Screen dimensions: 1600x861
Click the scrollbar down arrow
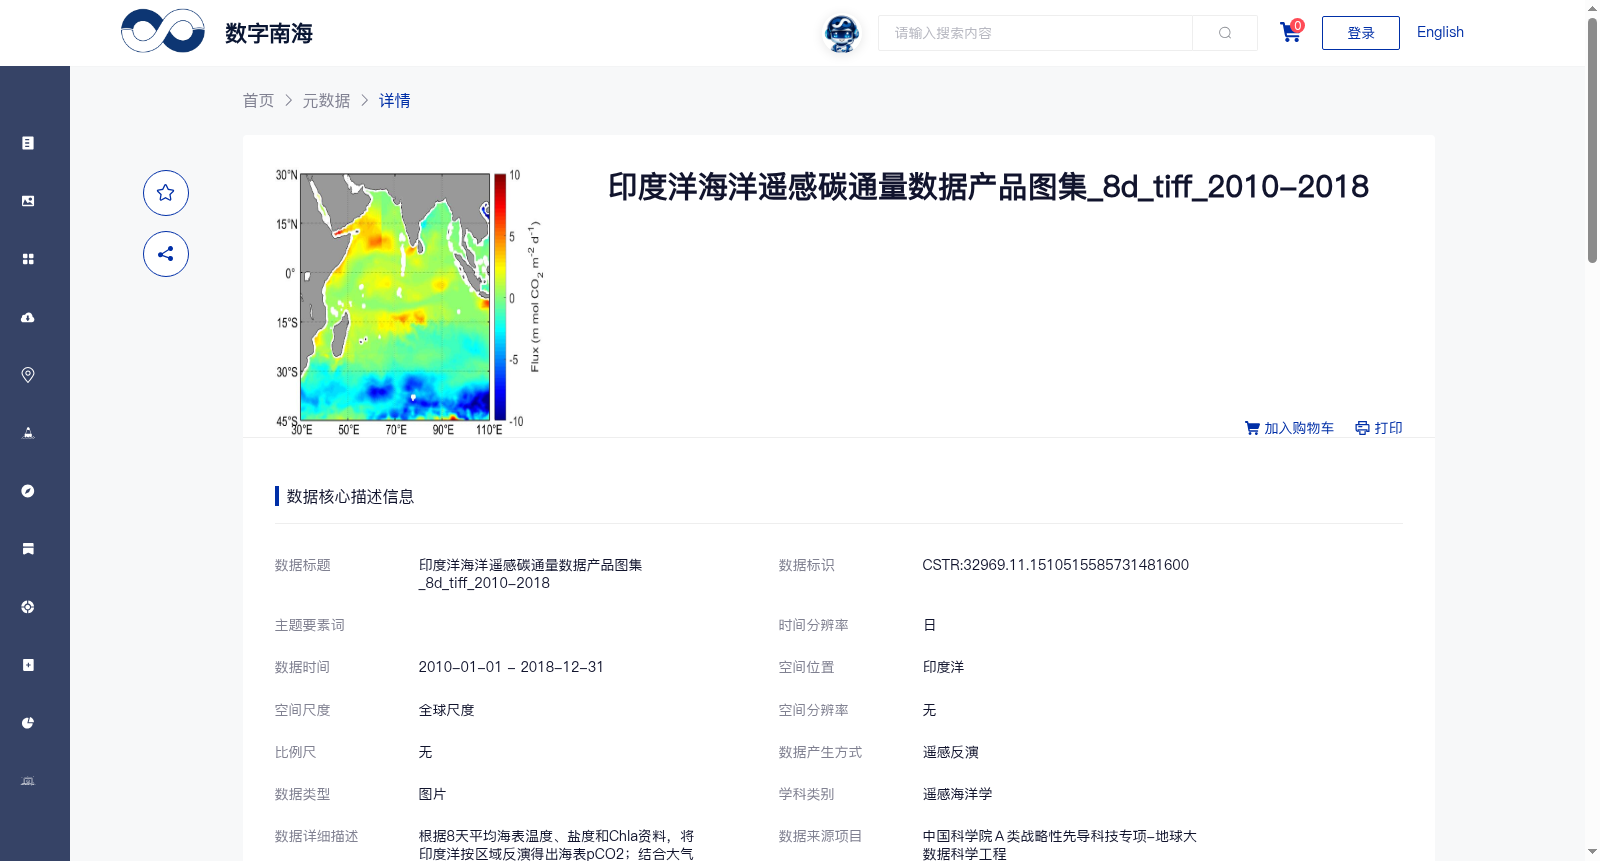[1592, 852]
